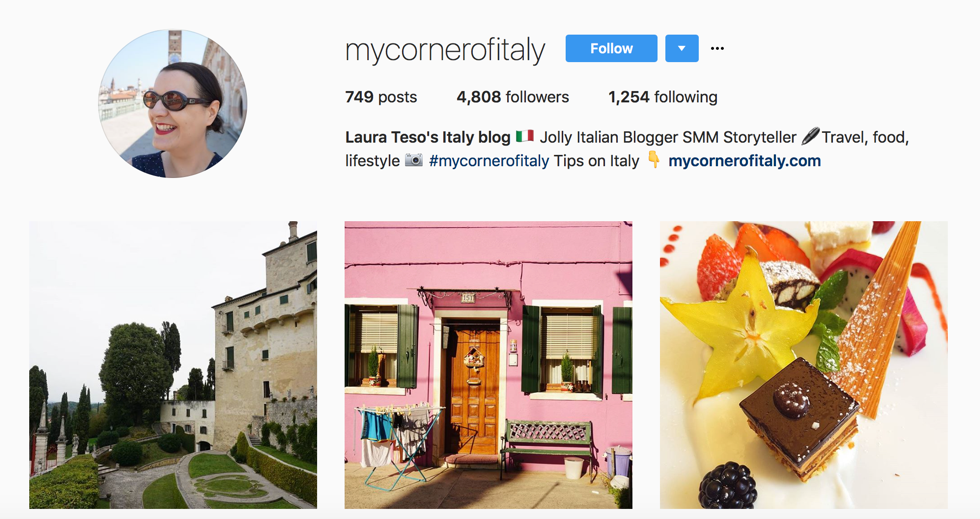Select the mycornerofitaly username heading
The image size is (980, 519).
pyautogui.click(x=445, y=50)
